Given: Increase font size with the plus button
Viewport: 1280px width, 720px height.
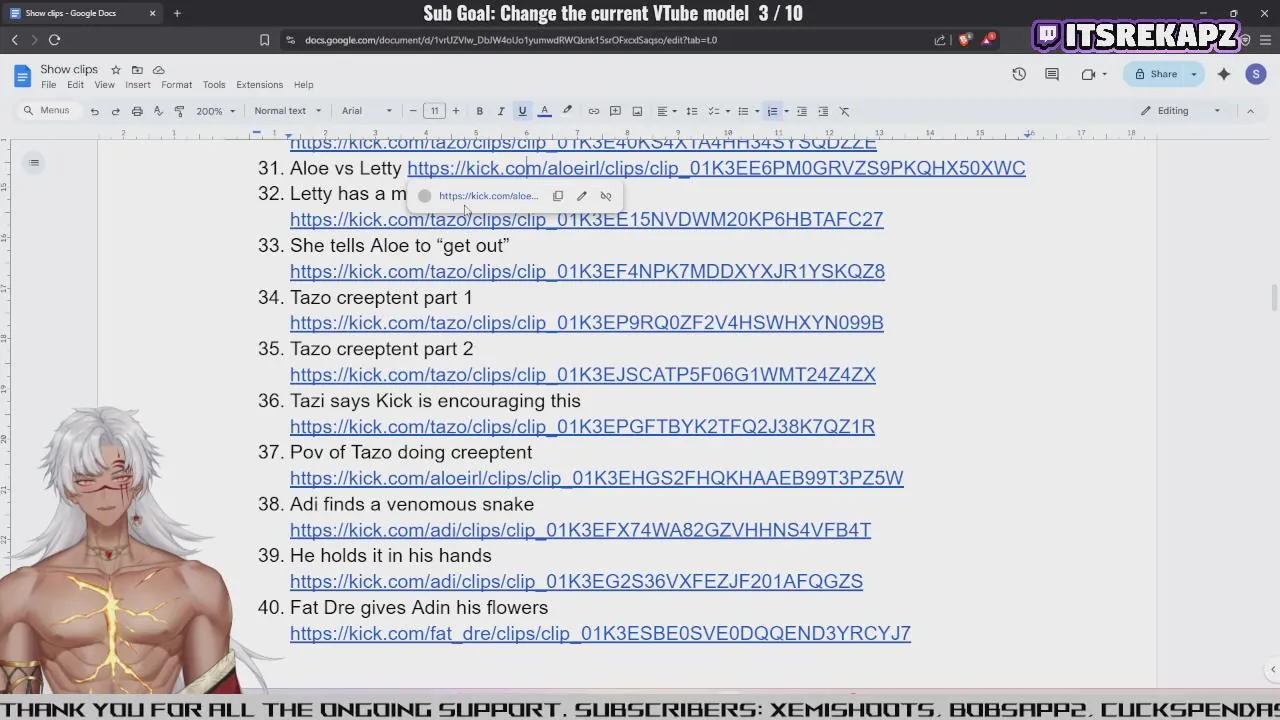Looking at the screenshot, I should pos(456,111).
